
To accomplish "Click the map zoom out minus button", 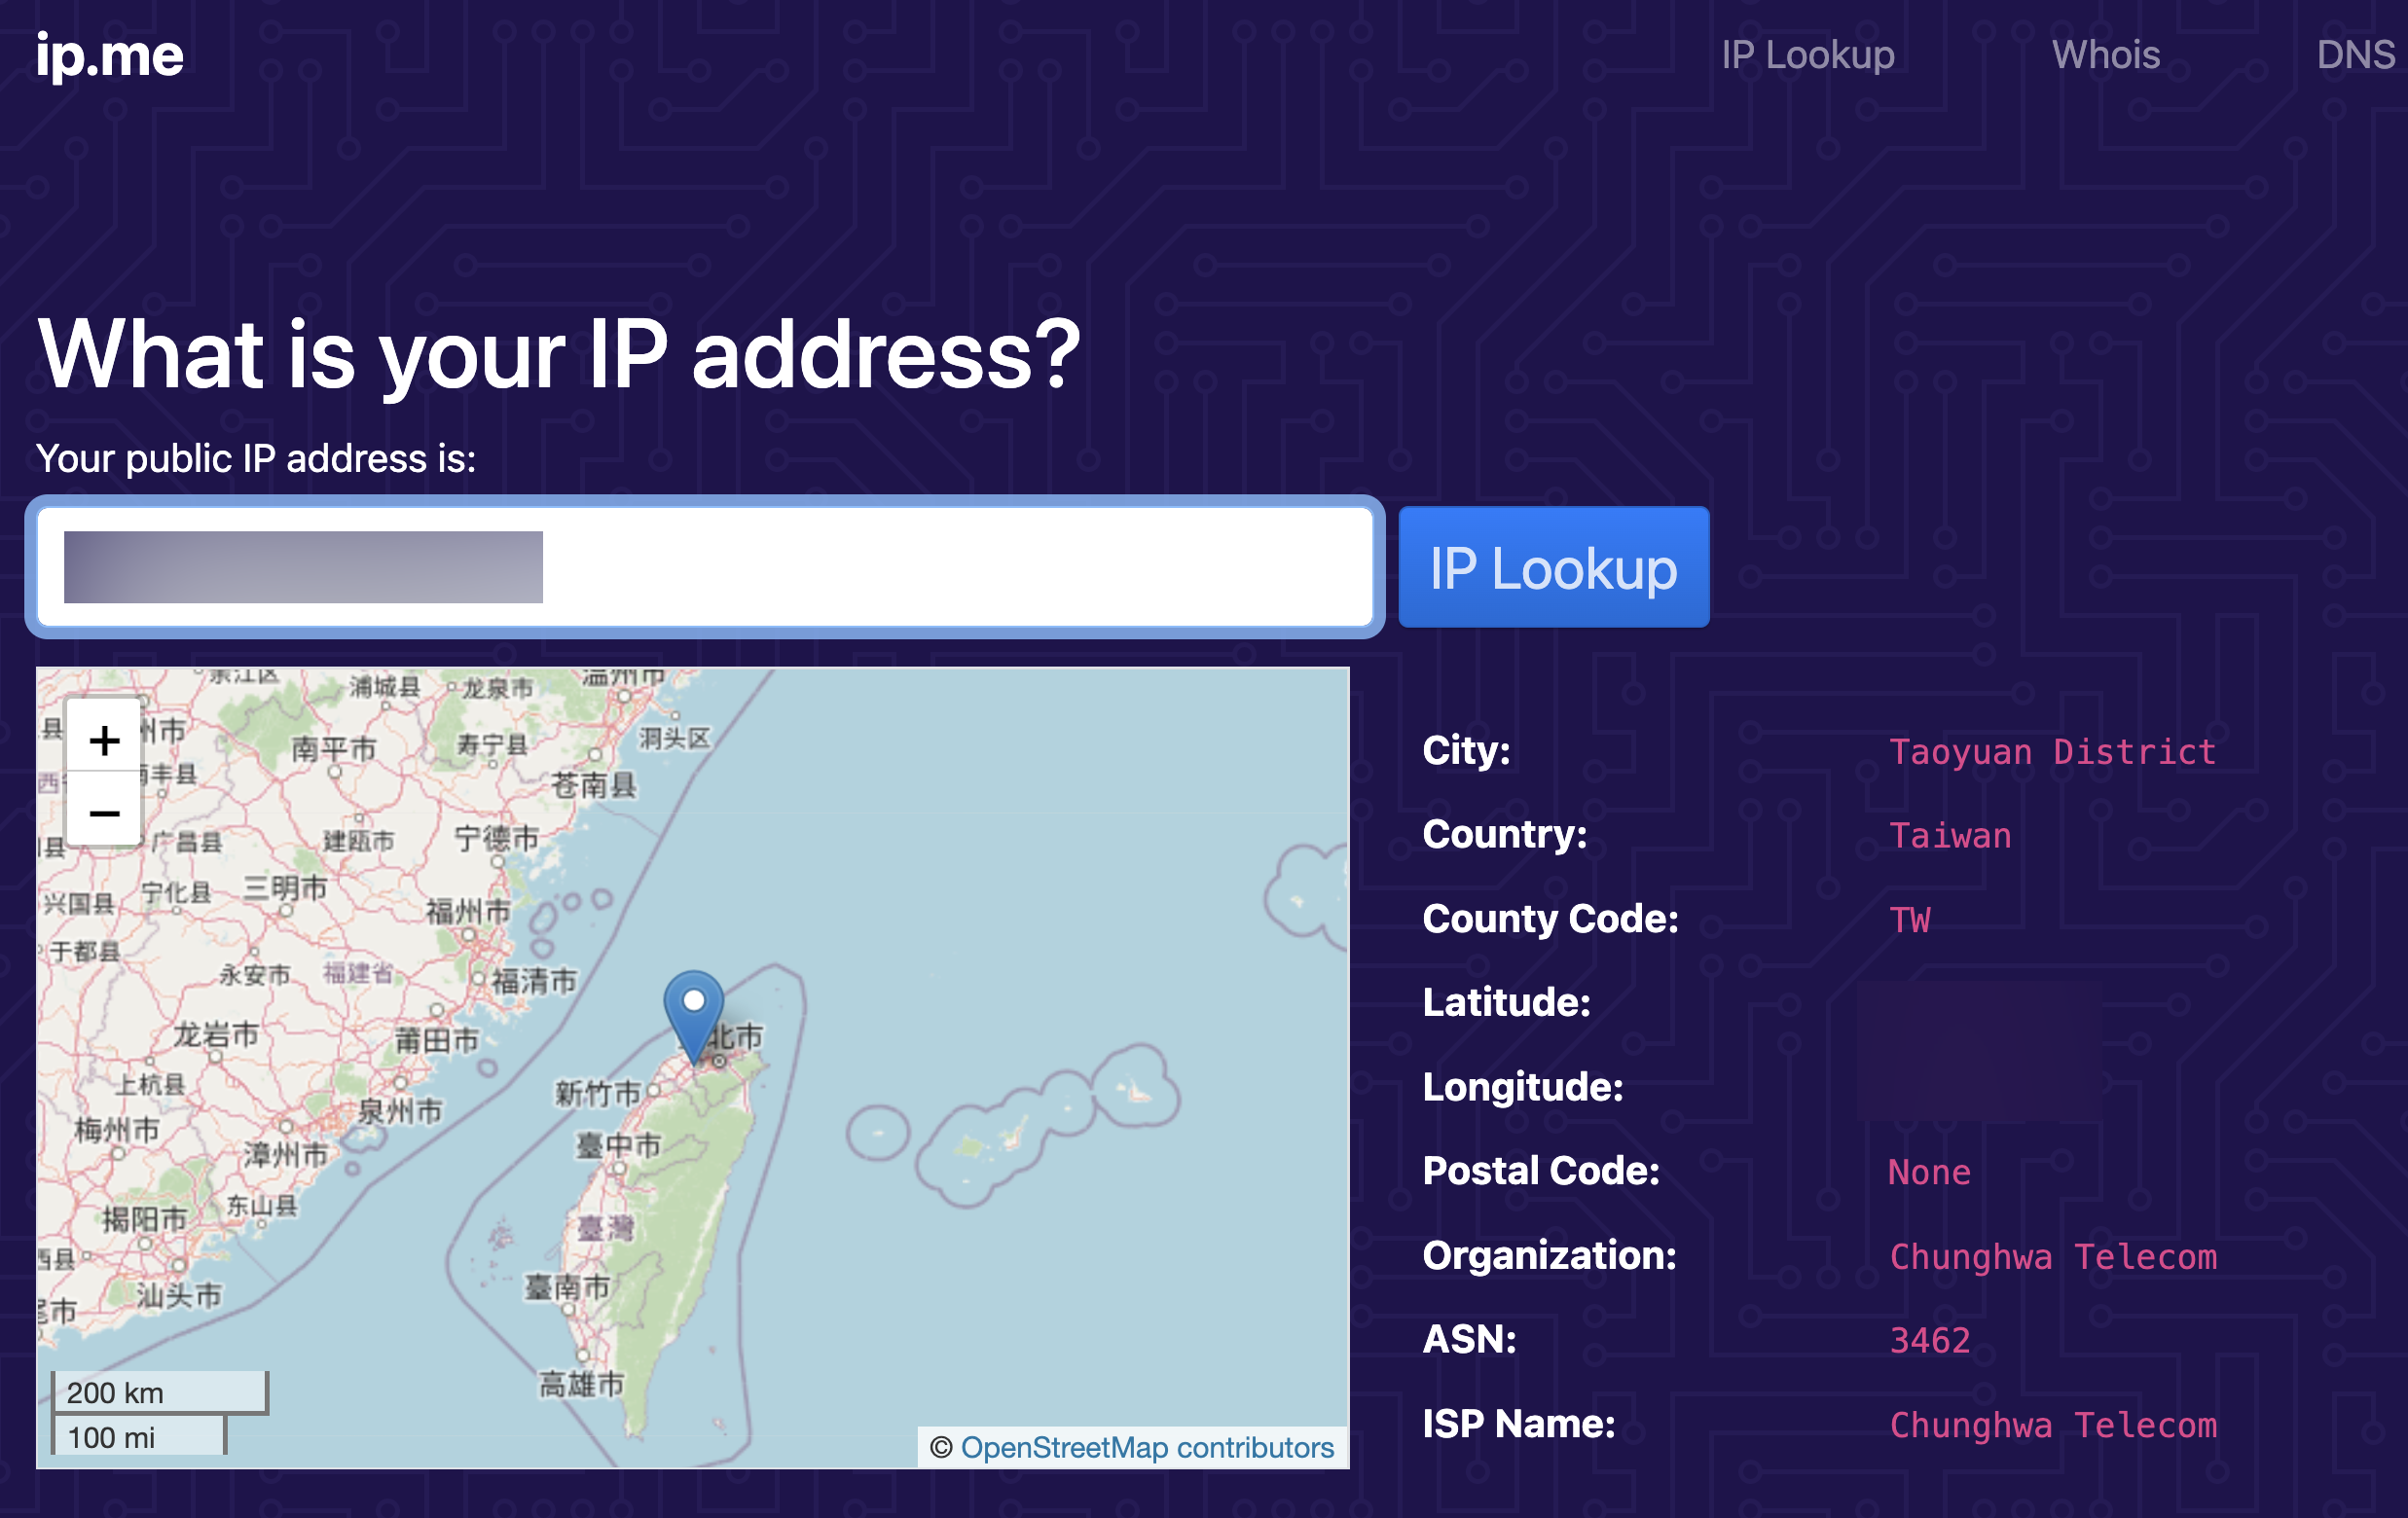I will click(x=104, y=812).
